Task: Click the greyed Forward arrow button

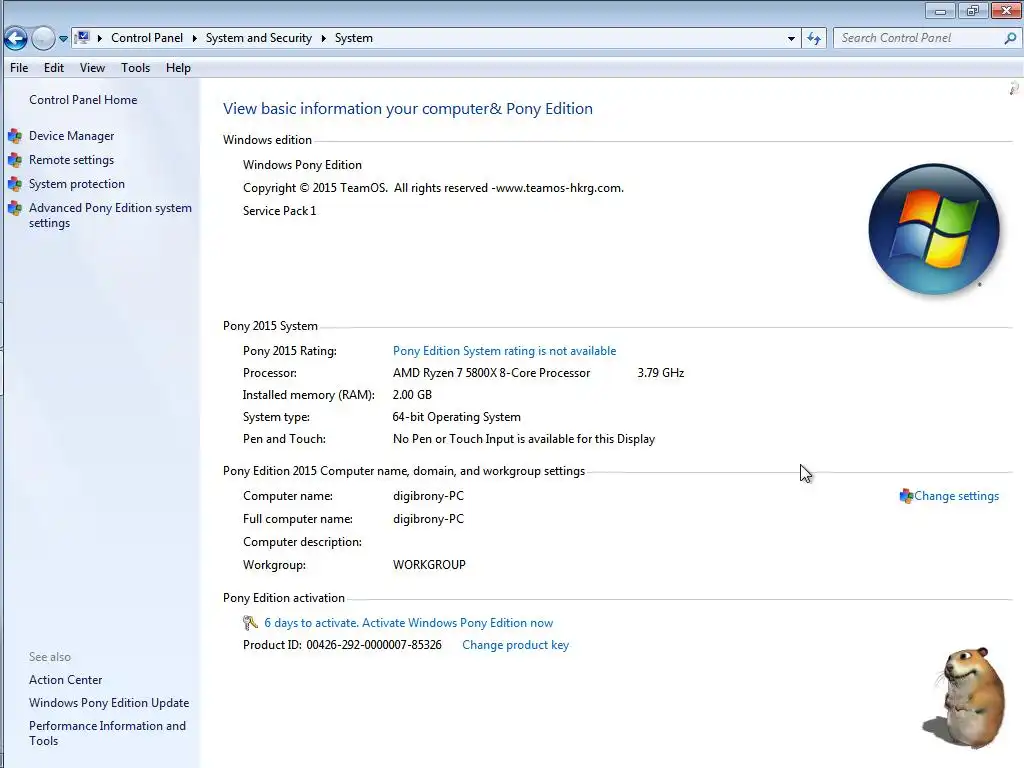Action: pos(43,39)
